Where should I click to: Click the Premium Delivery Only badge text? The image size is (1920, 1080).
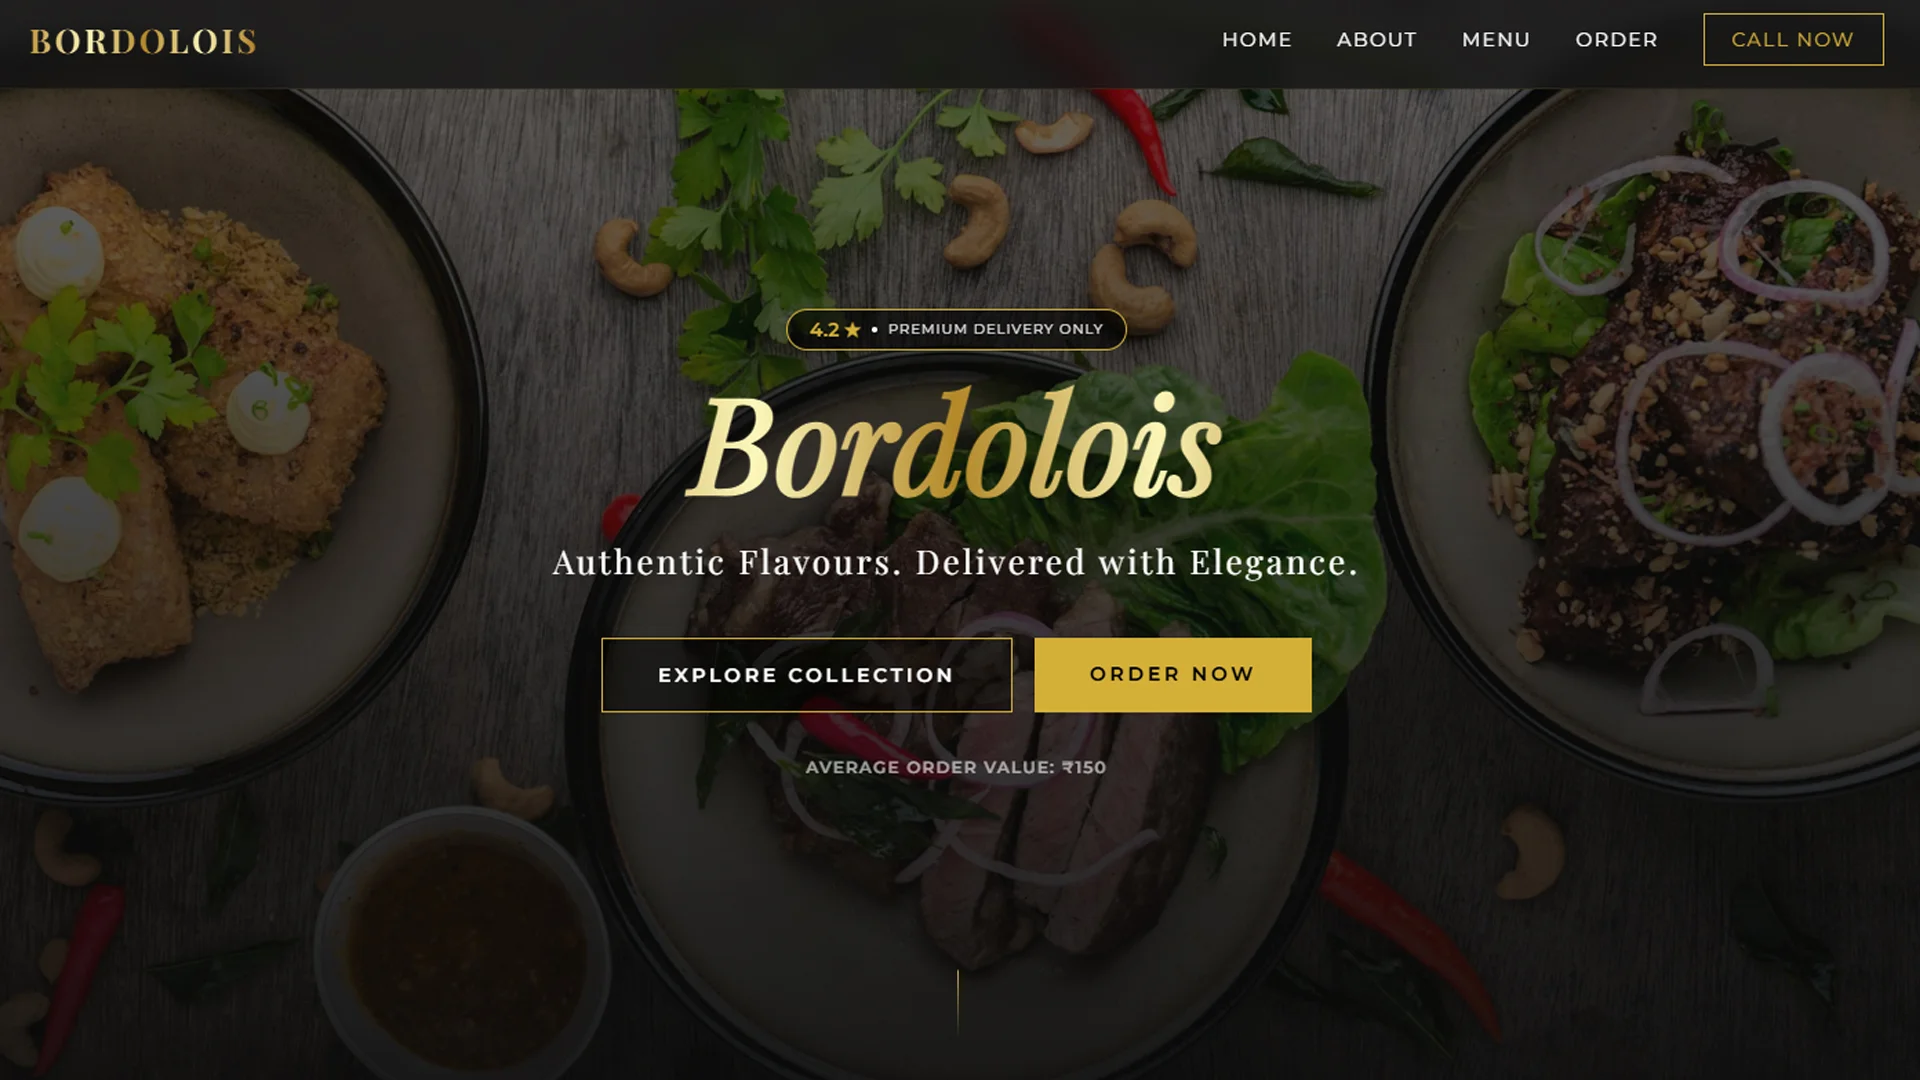click(995, 329)
